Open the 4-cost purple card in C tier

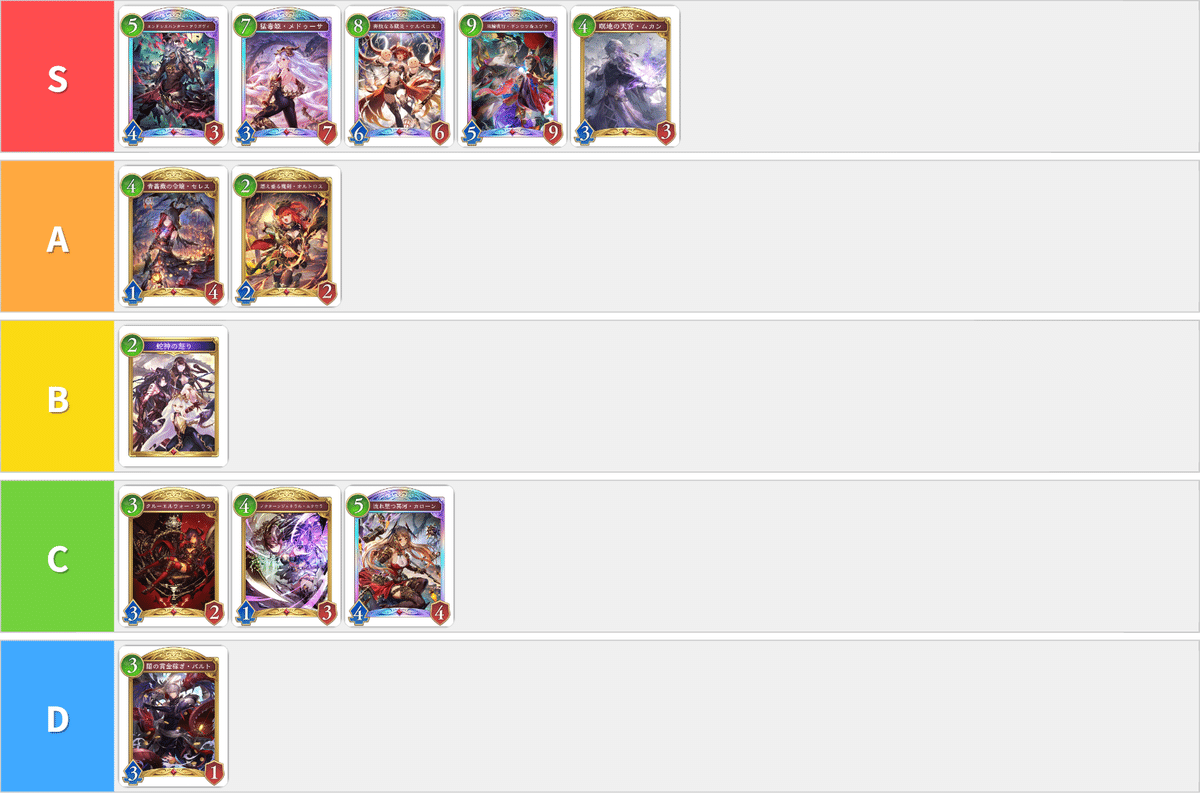pos(286,557)
